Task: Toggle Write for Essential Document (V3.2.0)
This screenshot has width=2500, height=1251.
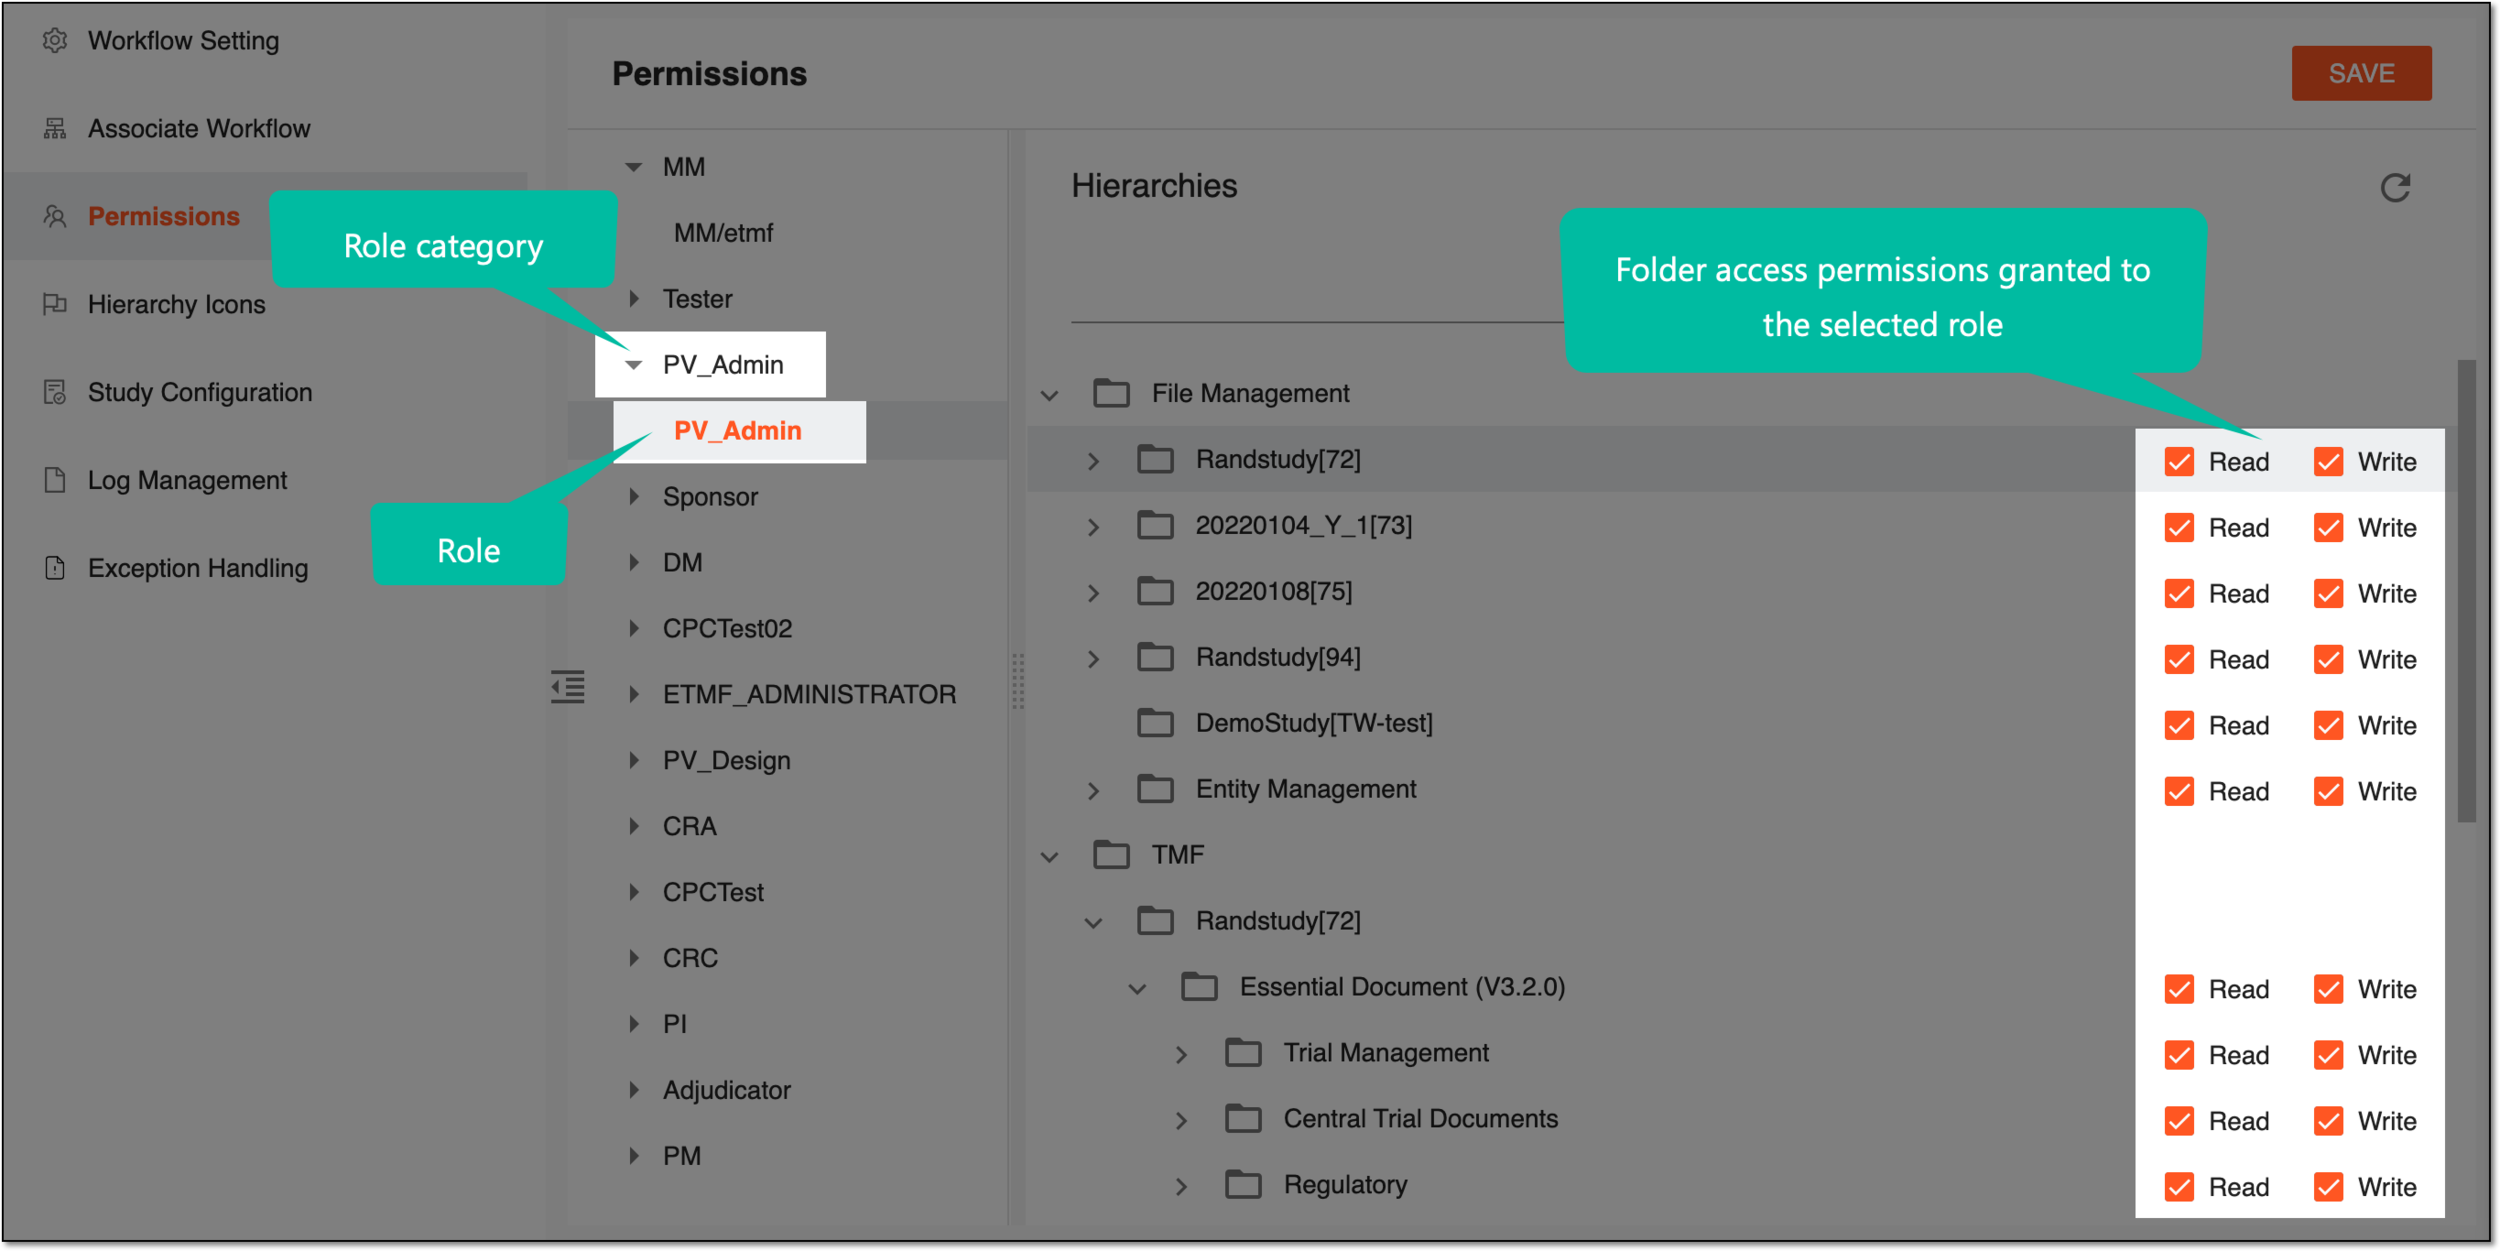Action: (x=2328, y=990)
